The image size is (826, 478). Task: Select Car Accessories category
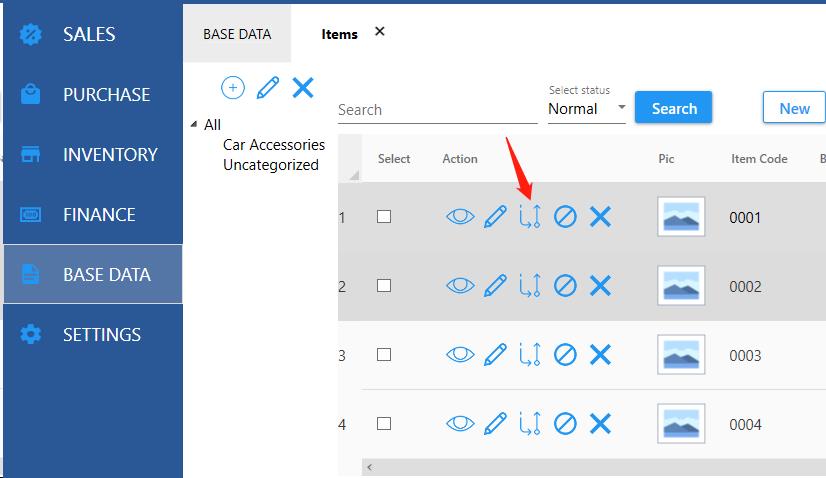[273, 145]
